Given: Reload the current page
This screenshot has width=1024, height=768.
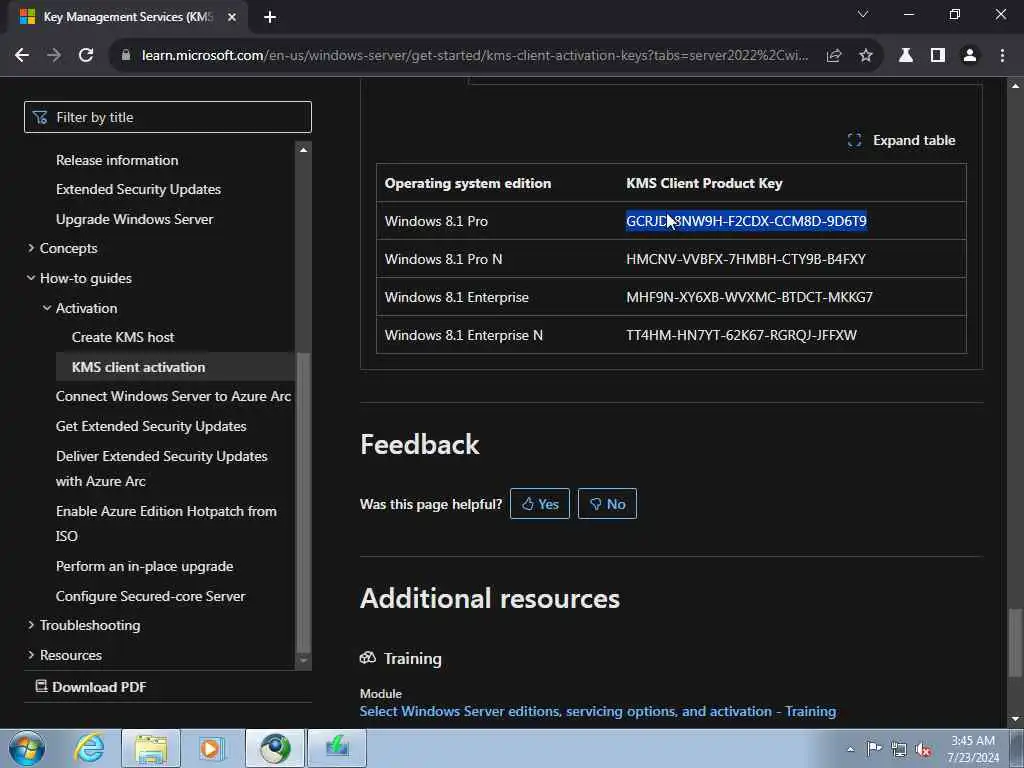Looking at the screenshot, I should coord(86,56).
